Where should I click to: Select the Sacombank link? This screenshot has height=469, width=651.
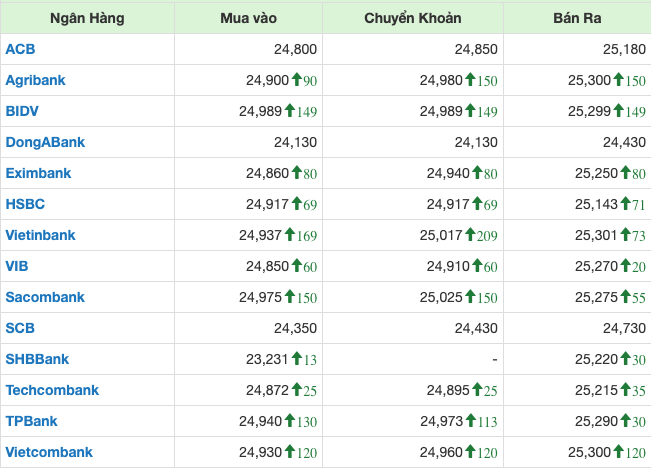[x=45, y=297]
